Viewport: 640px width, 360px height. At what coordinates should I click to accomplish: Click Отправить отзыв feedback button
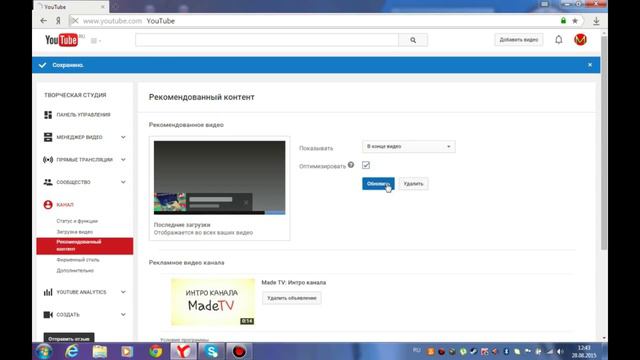(69, 338)
